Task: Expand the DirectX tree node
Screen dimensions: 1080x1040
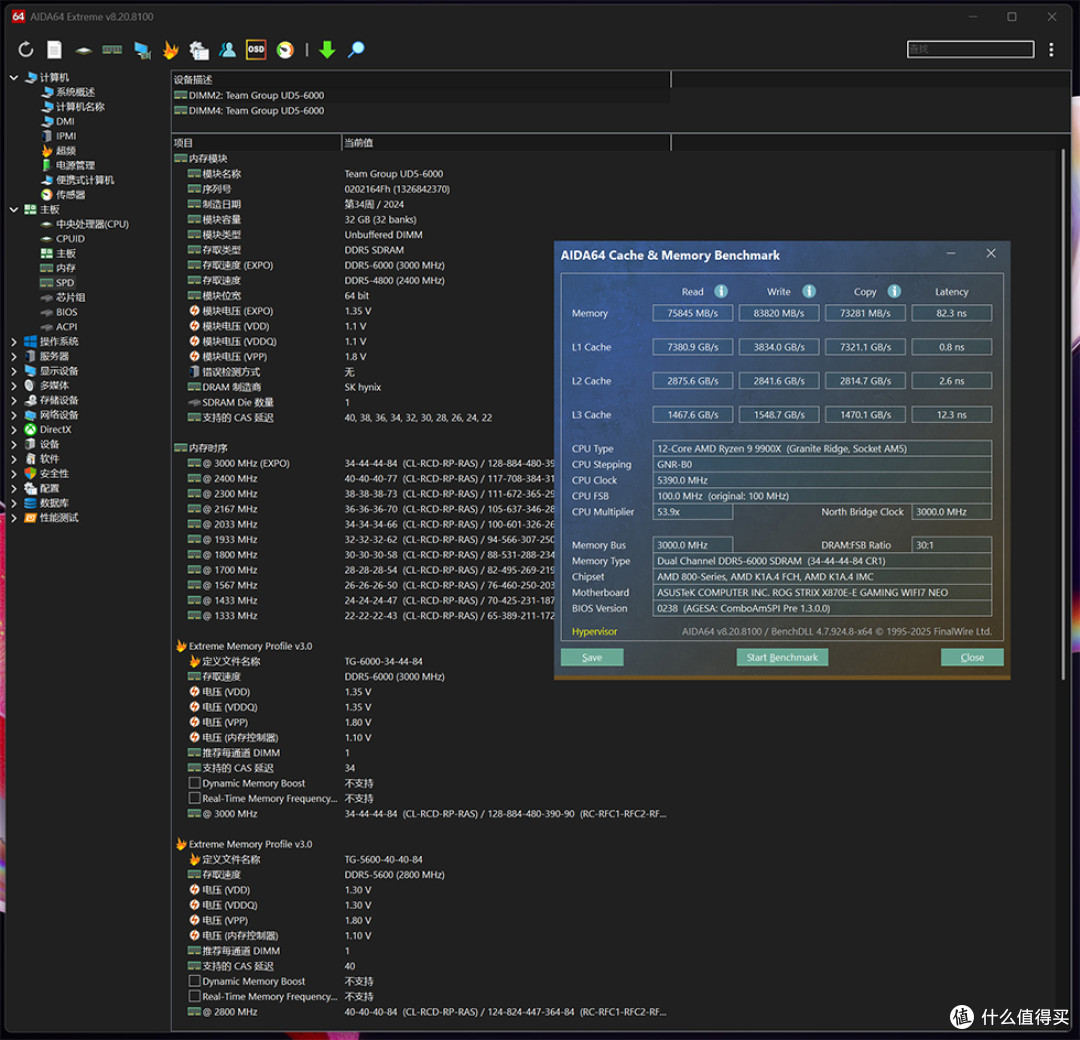Action: point(14,430)
